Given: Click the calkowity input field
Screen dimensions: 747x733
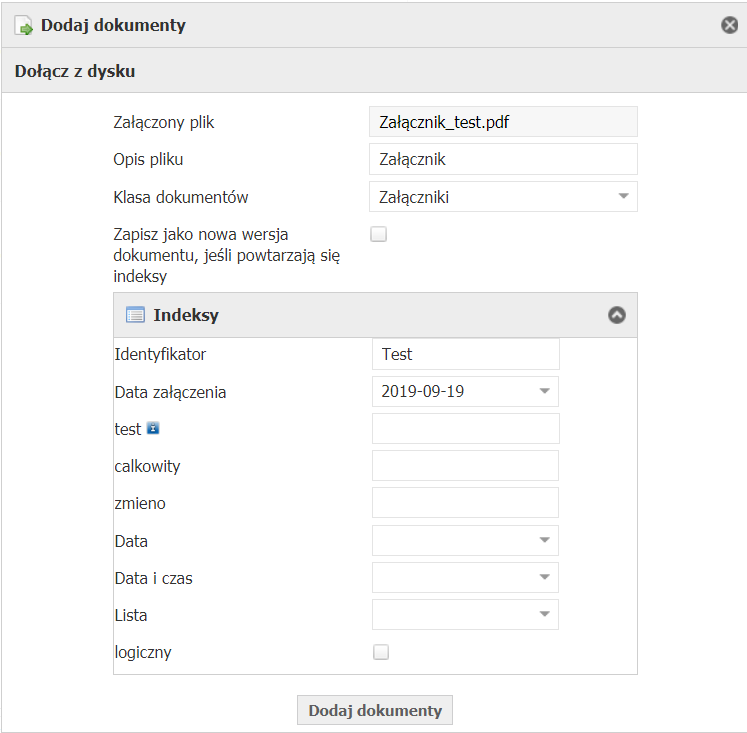Looking at the screenshot, I should [465, 466].
